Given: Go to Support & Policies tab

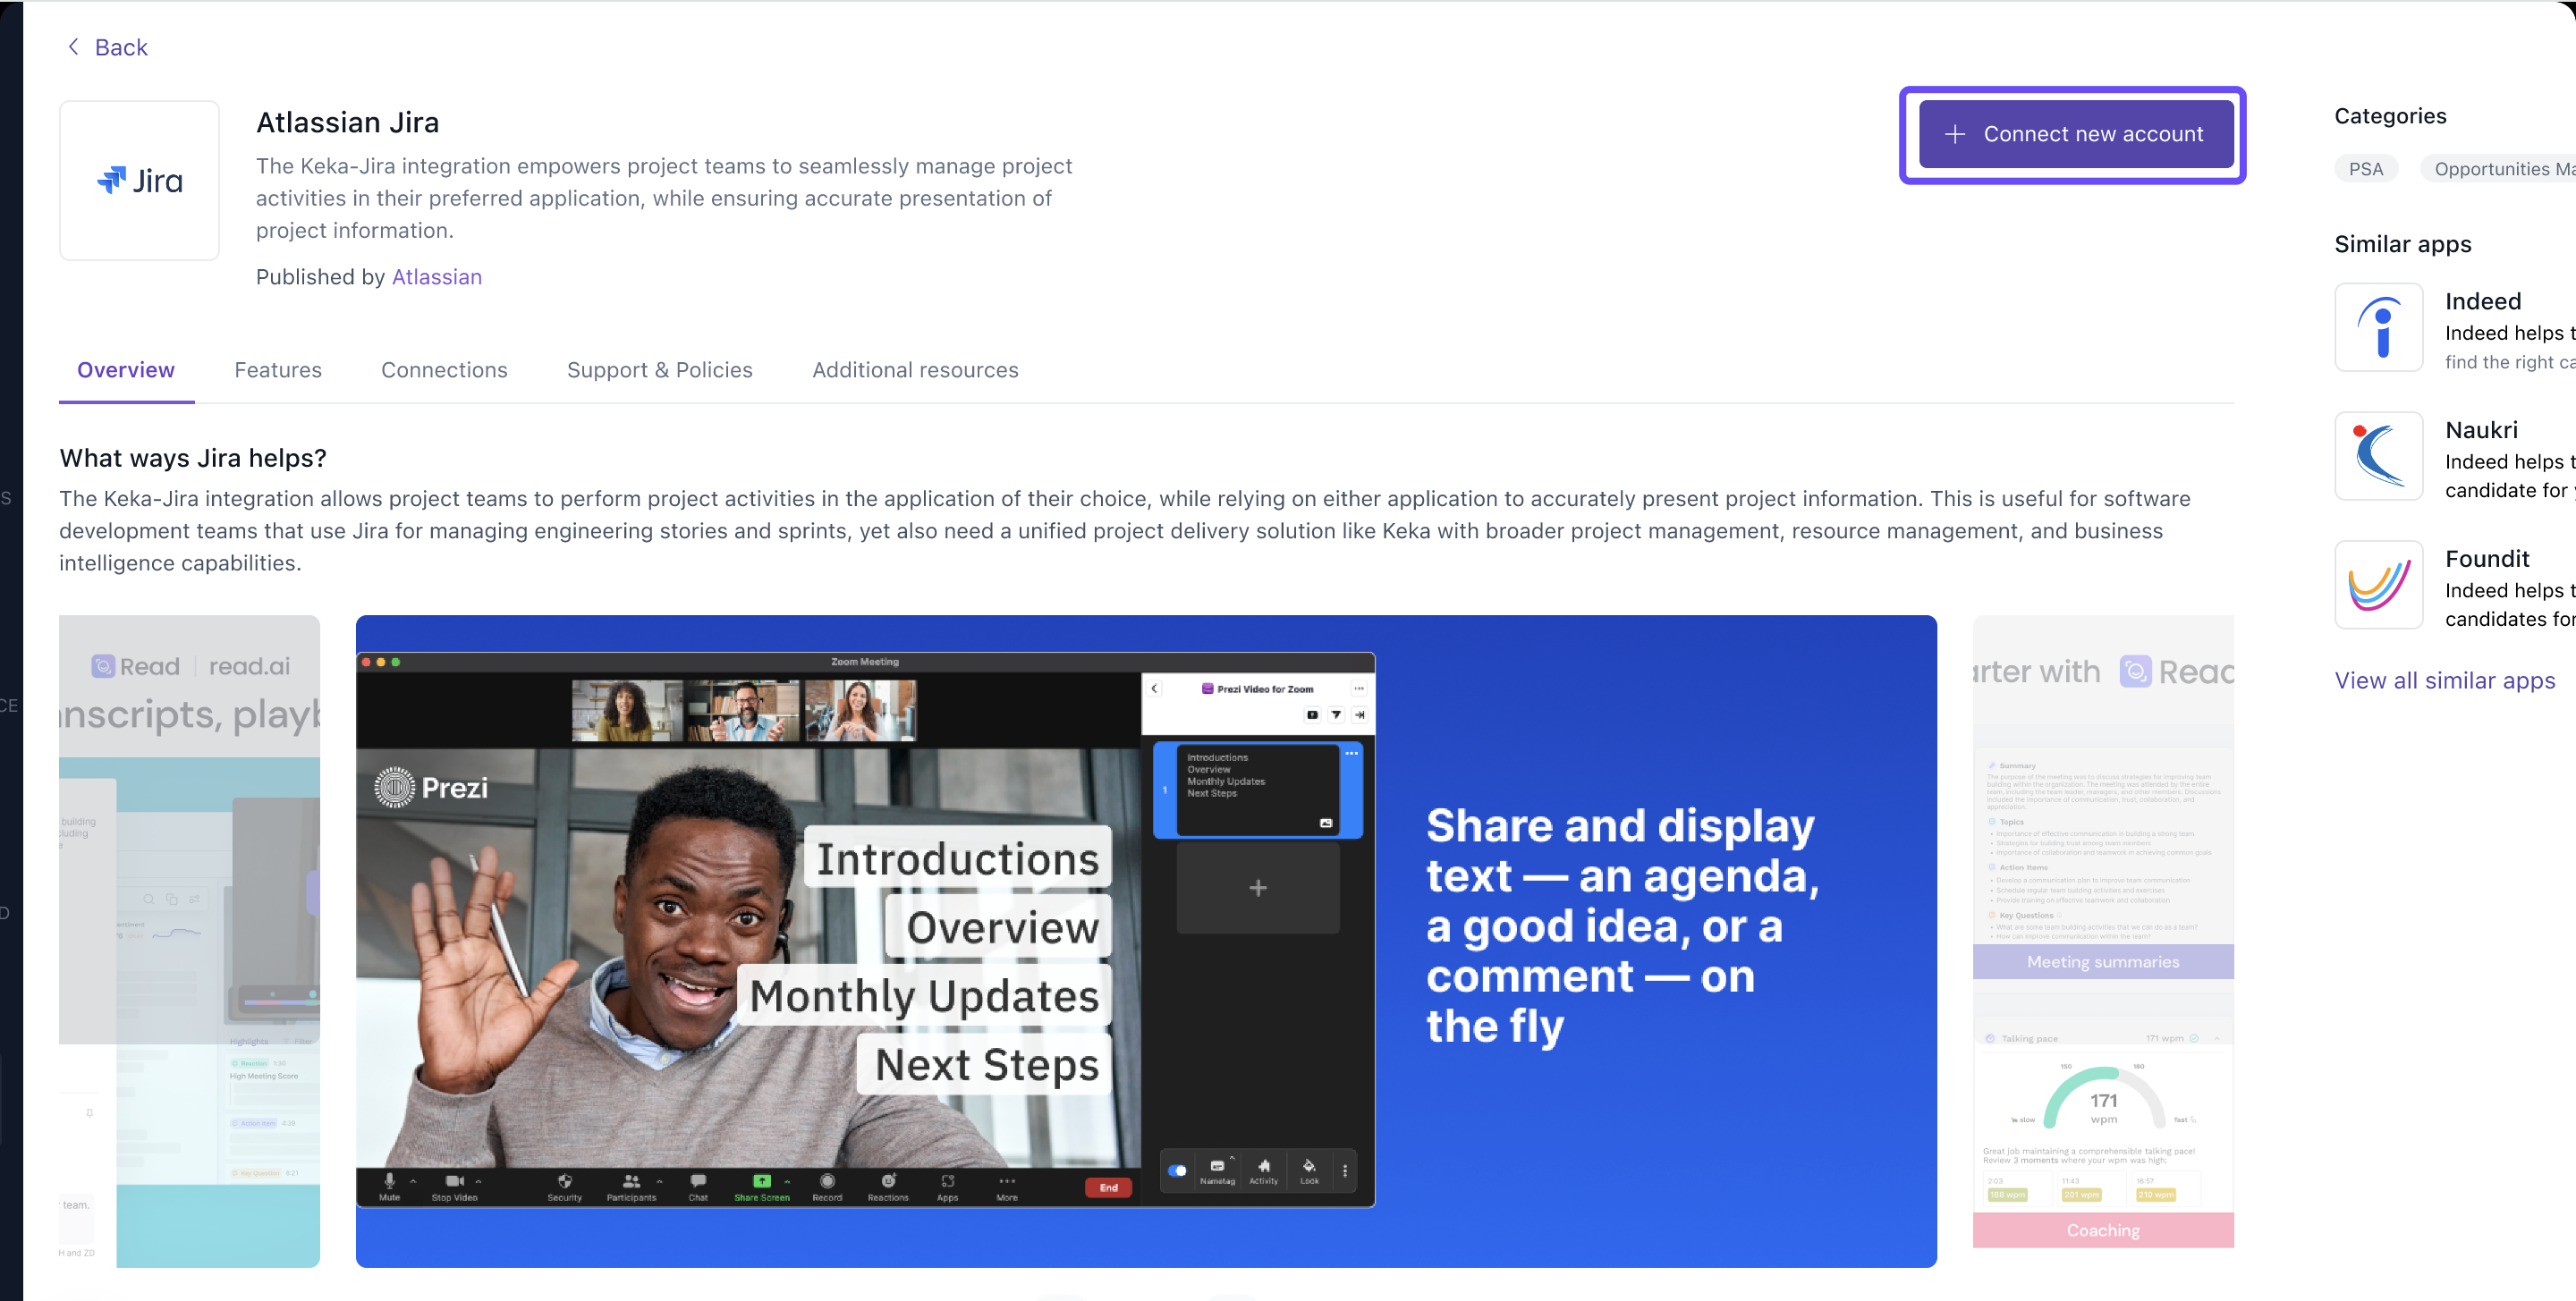Looking at the screenshot, I should (x=659, y=370).
